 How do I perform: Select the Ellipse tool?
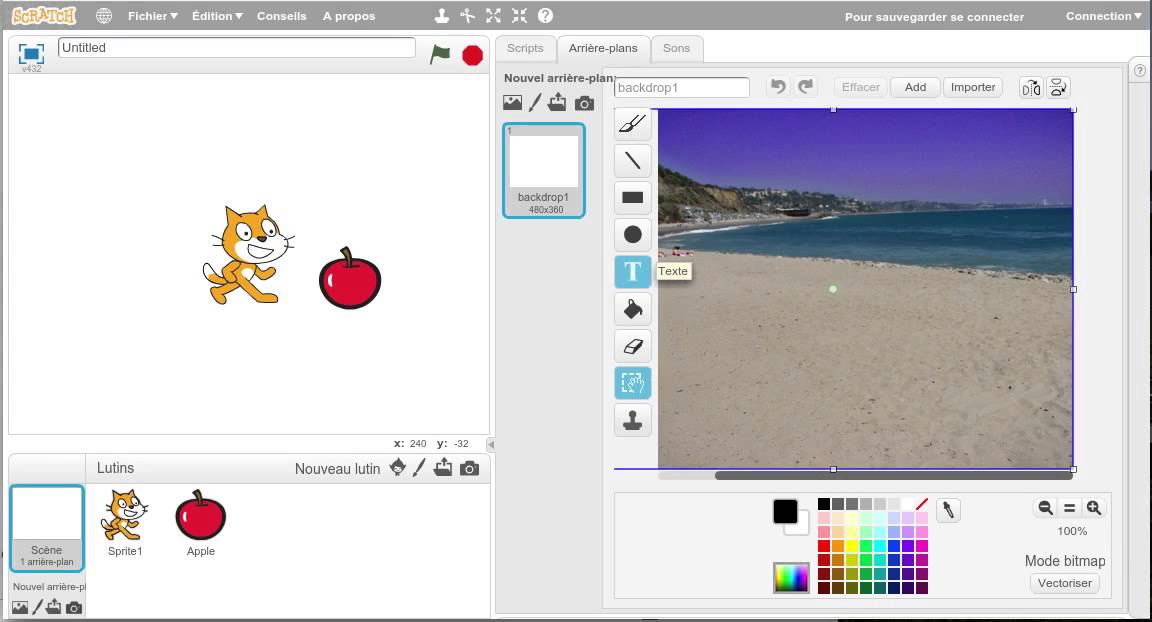click(633, 234)
